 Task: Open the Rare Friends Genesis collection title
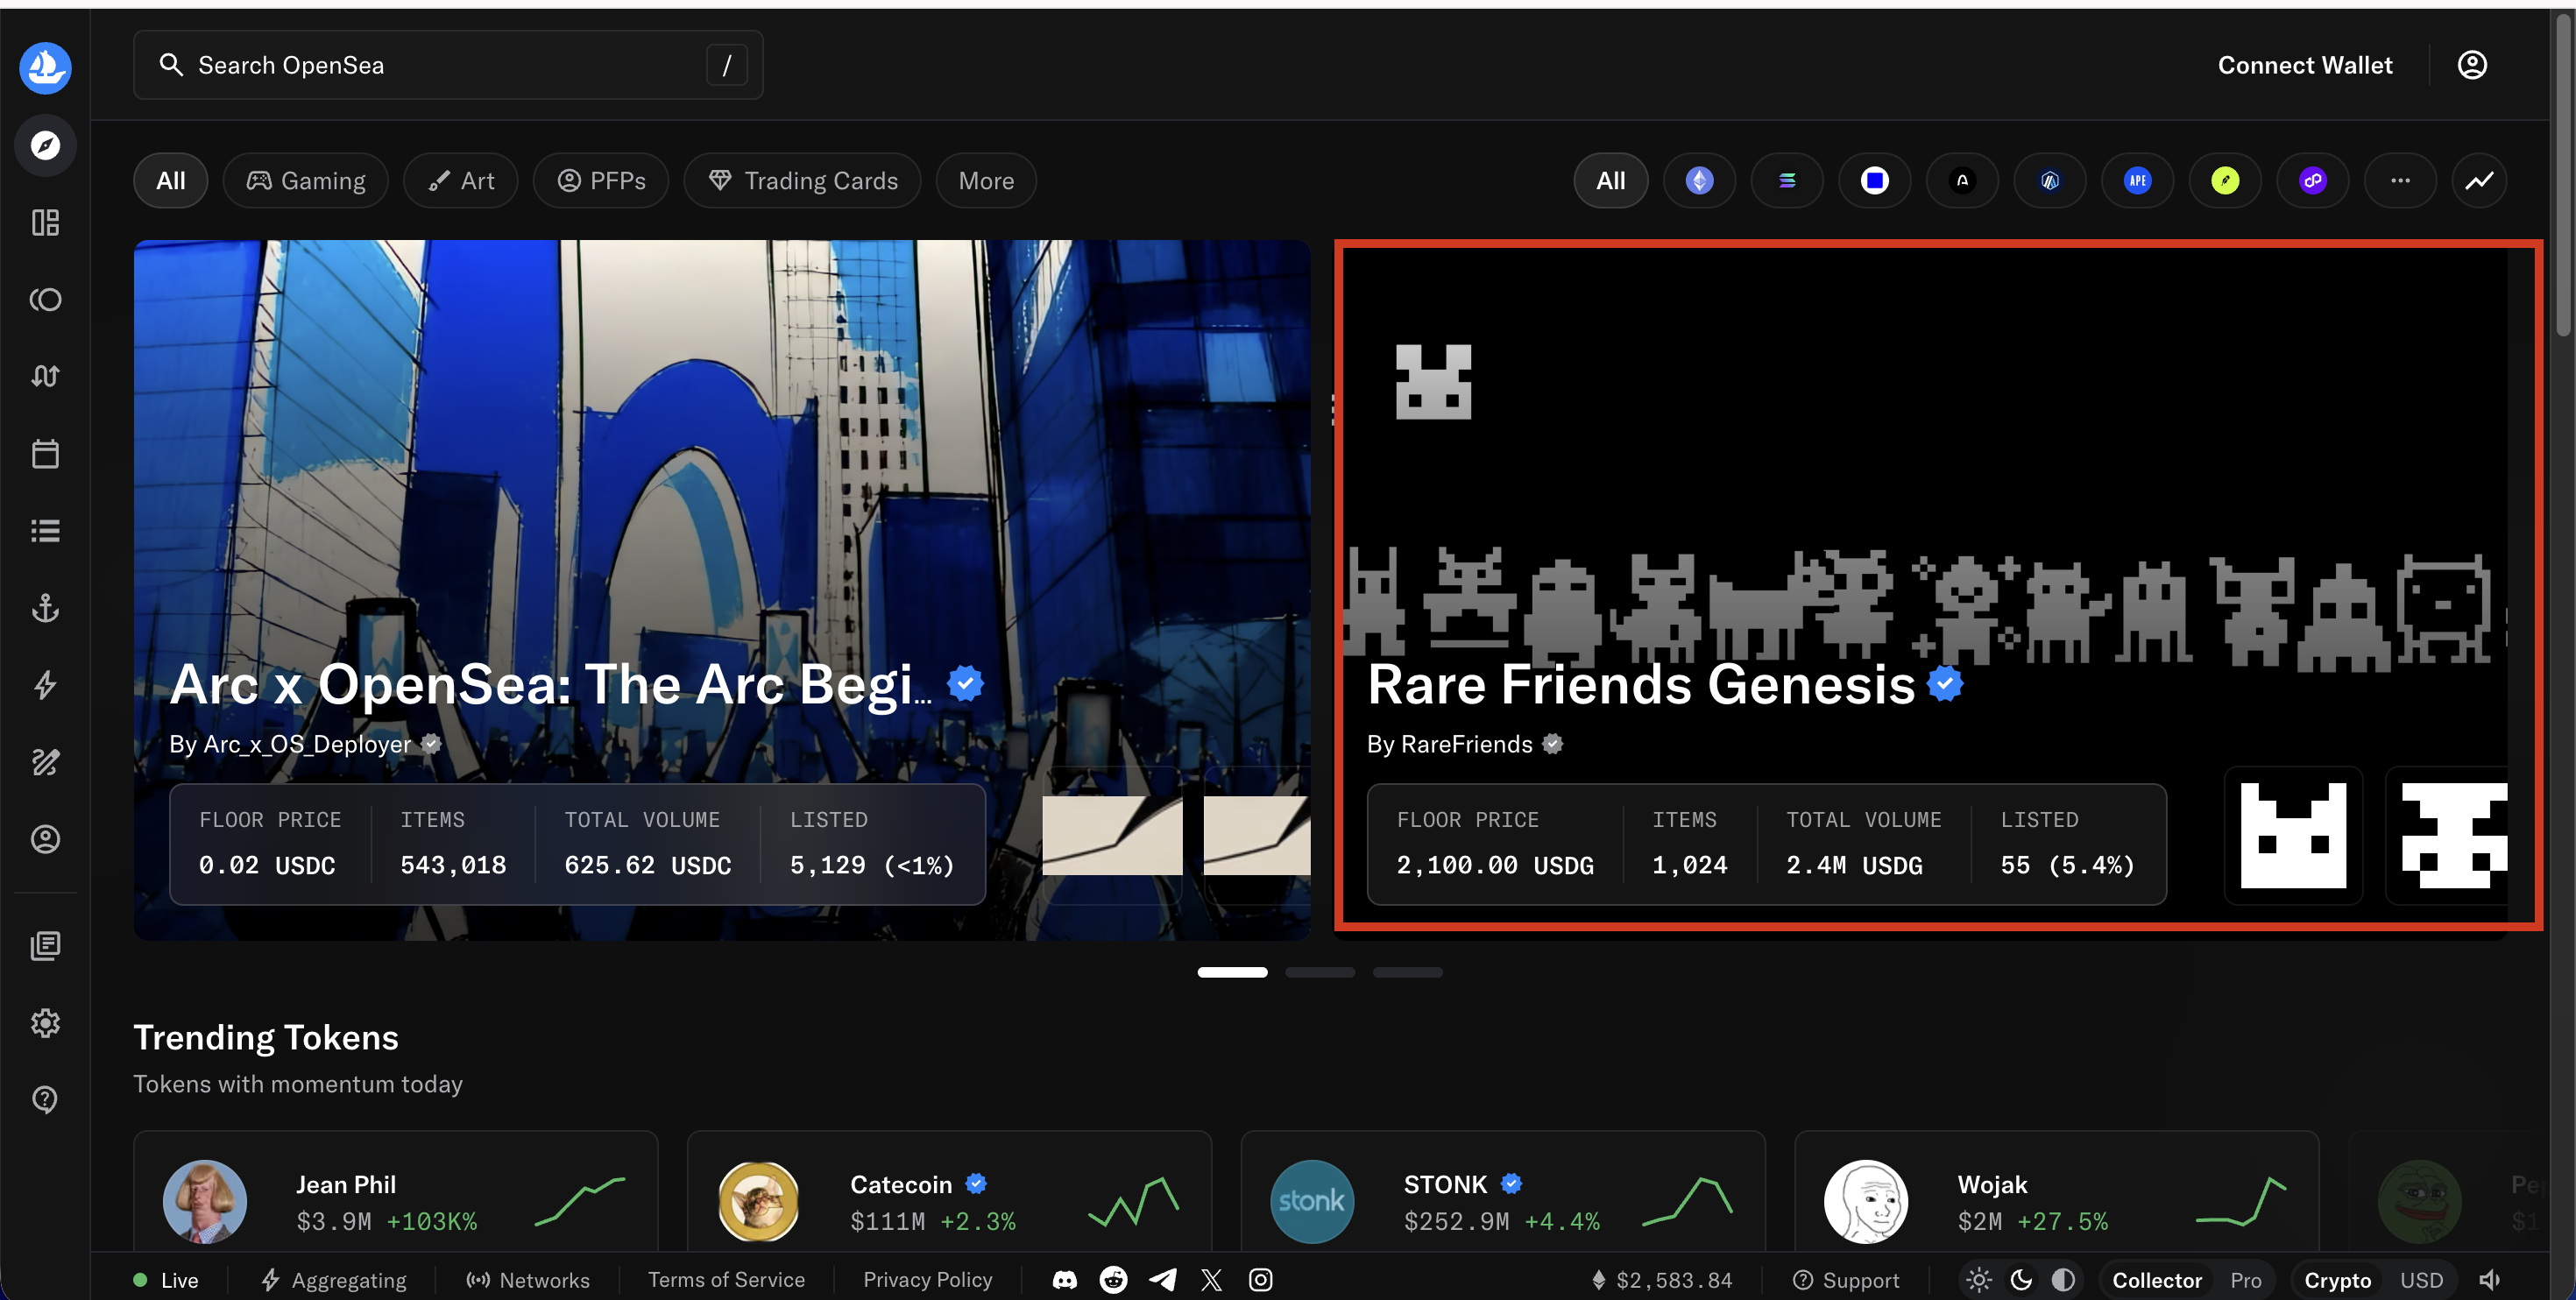(1641, 685)
